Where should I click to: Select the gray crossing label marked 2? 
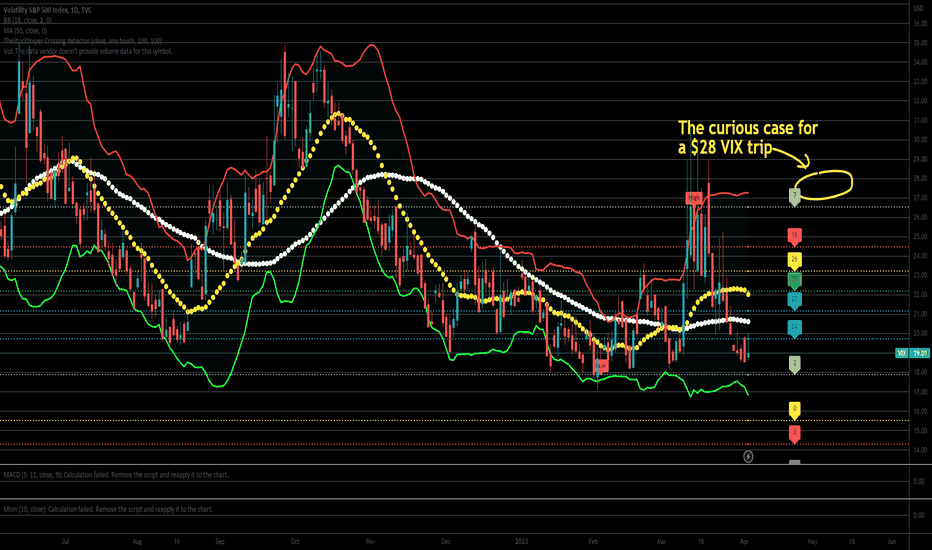click(794, 364)
